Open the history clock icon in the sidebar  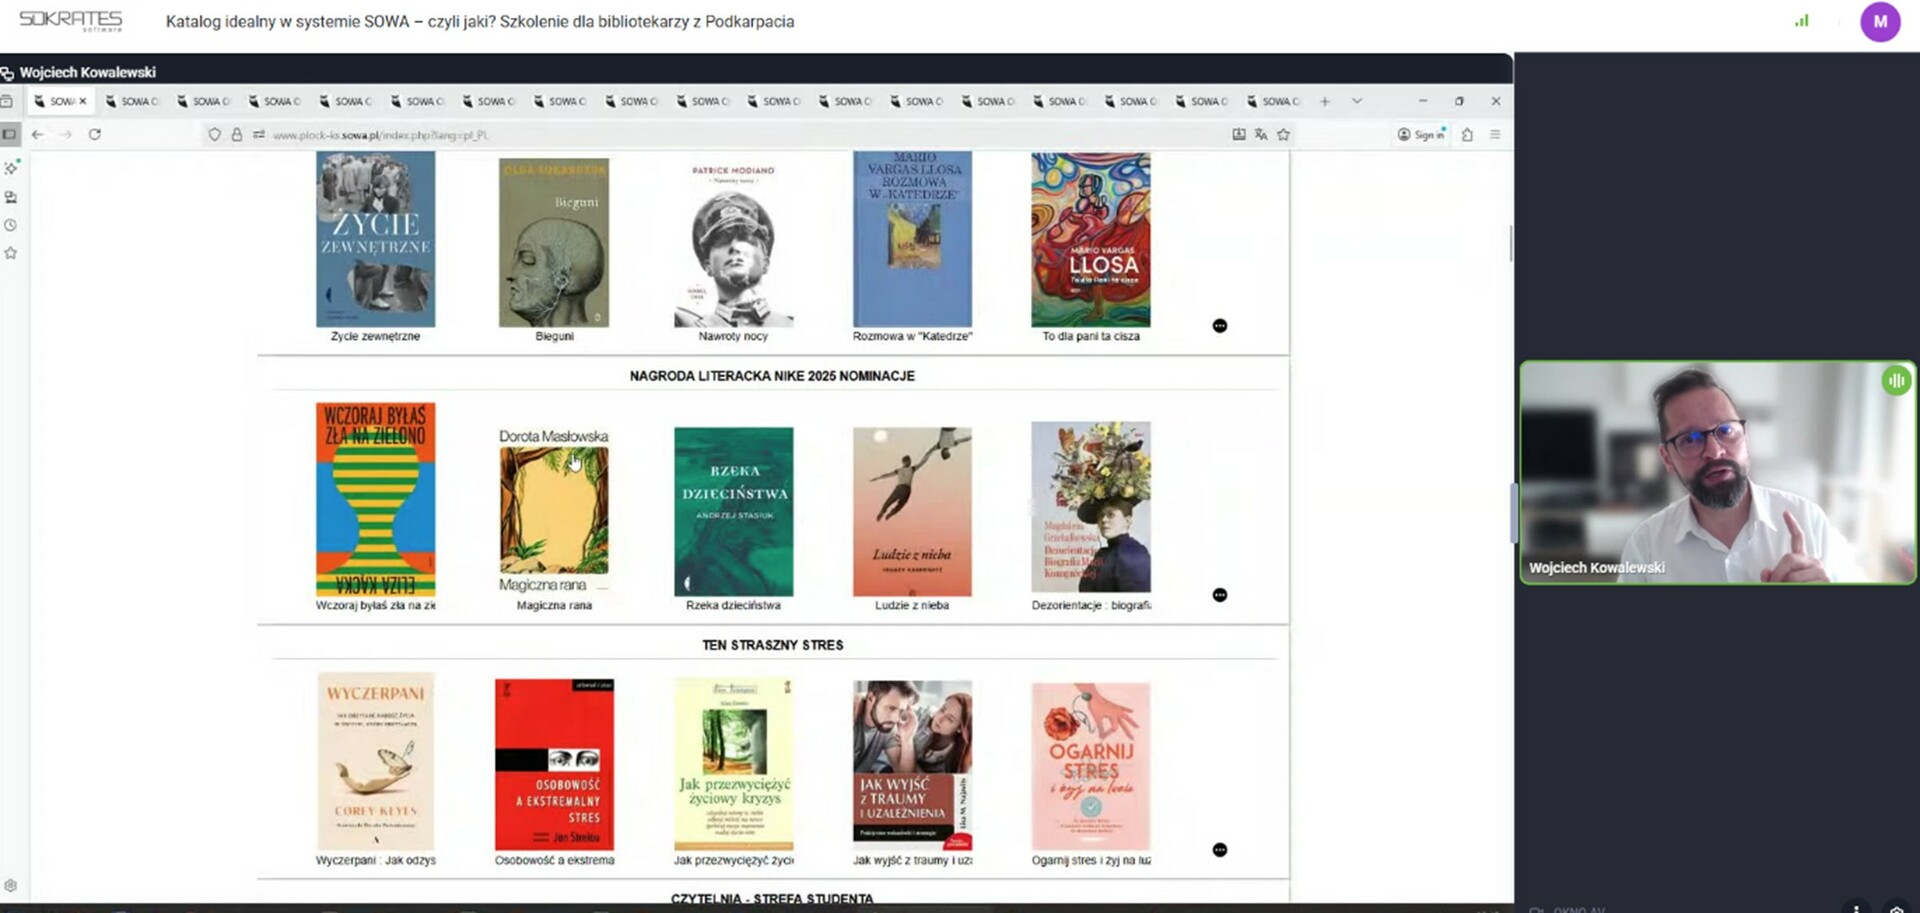[x=11, y=225]
